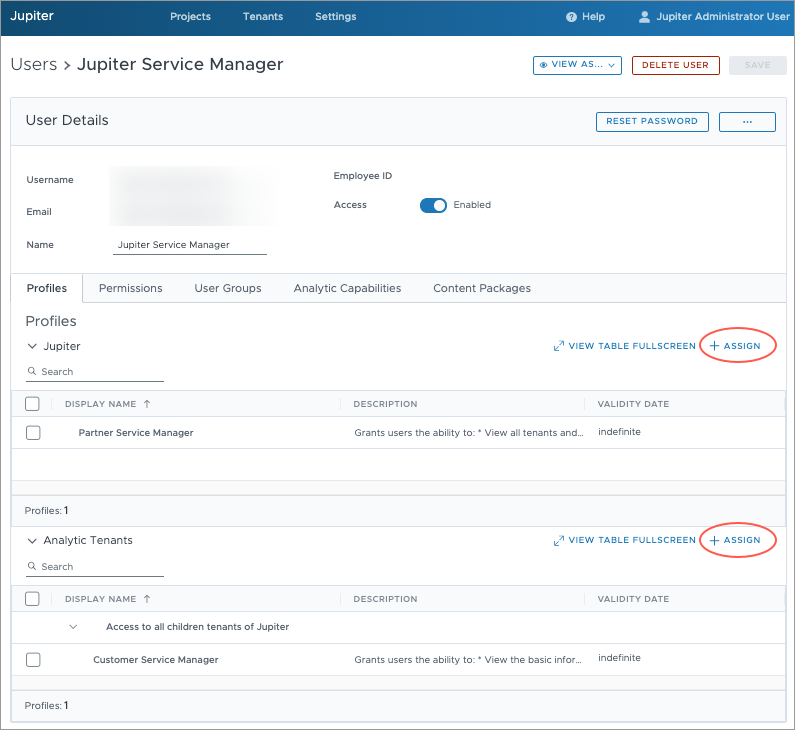Open the three-dots more actions button

click(x=747, y=121)
